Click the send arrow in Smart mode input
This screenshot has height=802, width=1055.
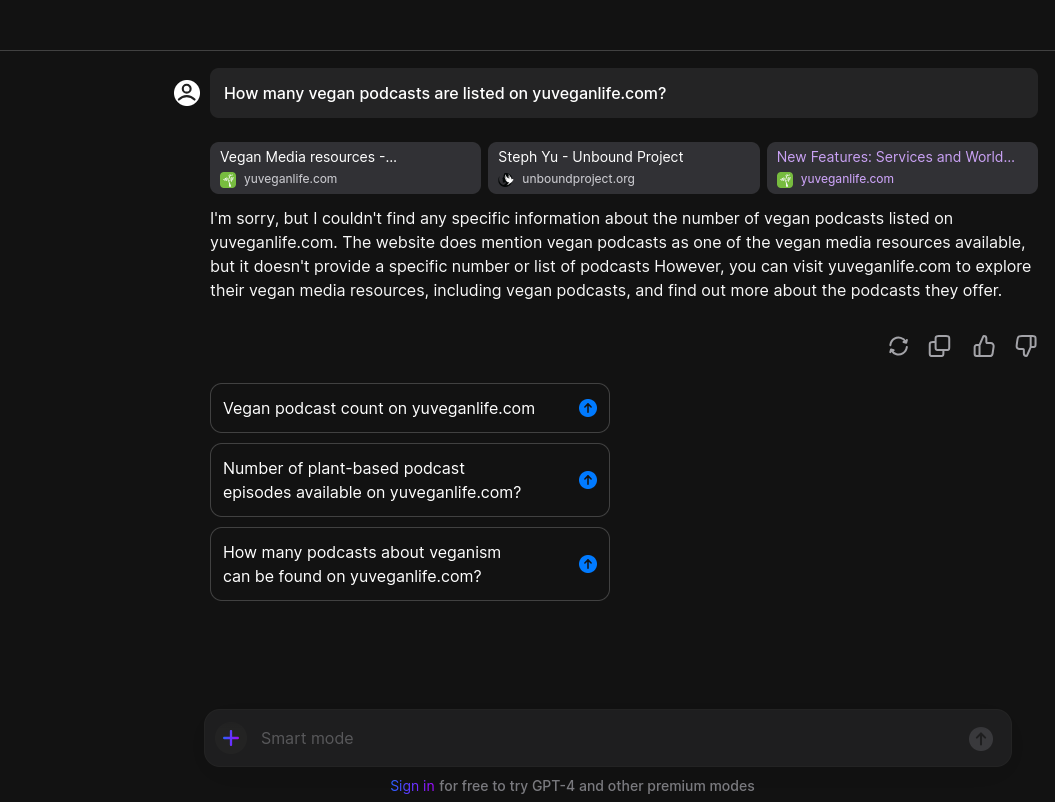(980, 739)
